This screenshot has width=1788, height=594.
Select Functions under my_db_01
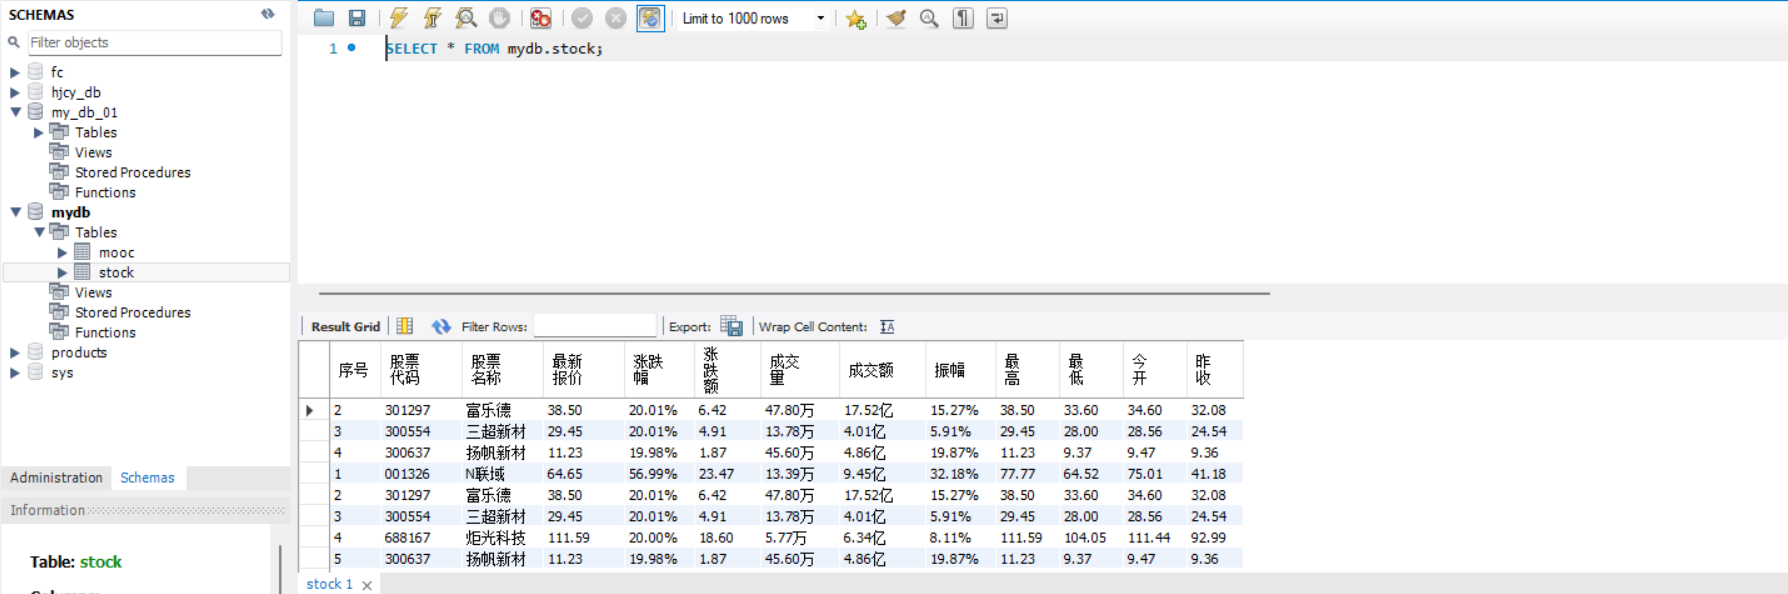[x=105, y=192]
